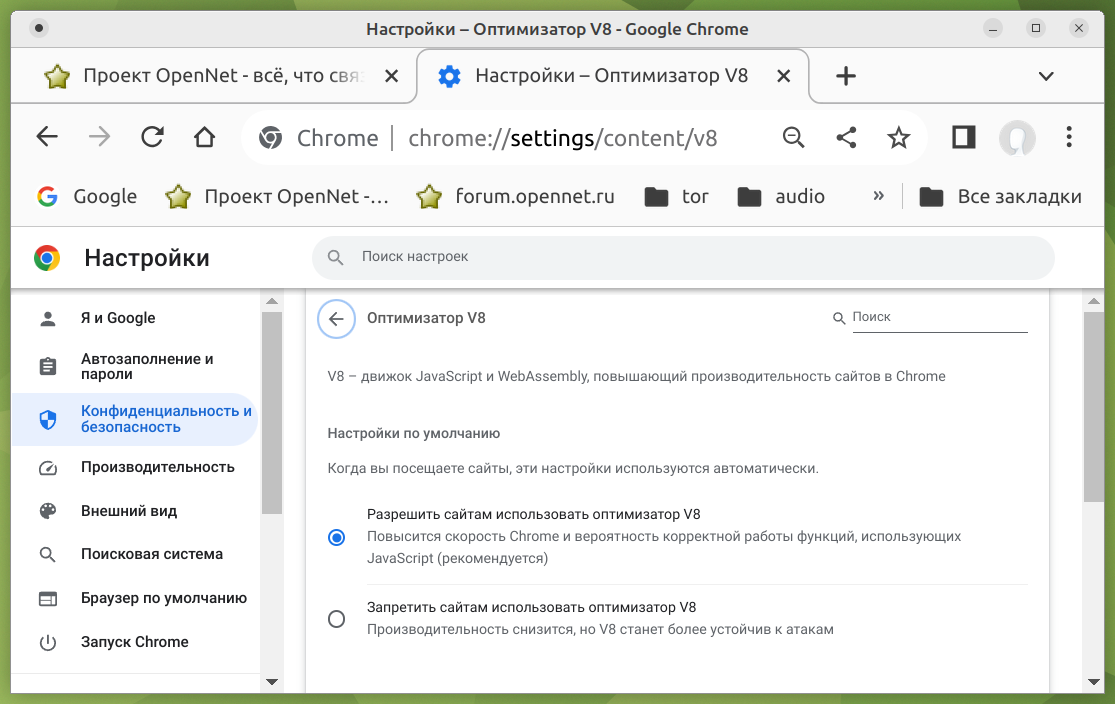Select block sites from using V8 optimizer
The width and height of the screenshot is (1115, 704).
[x=337, y=619]
